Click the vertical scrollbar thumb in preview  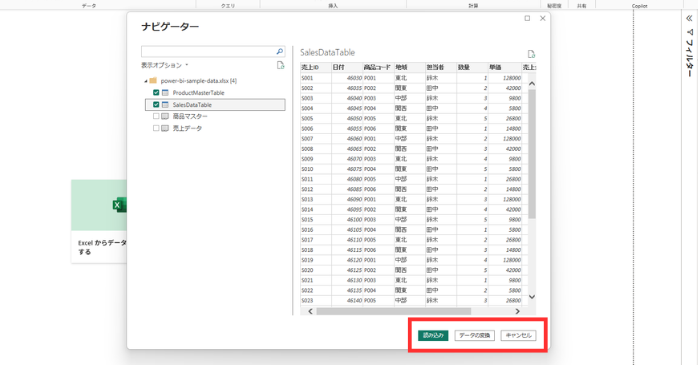(532, 154)
